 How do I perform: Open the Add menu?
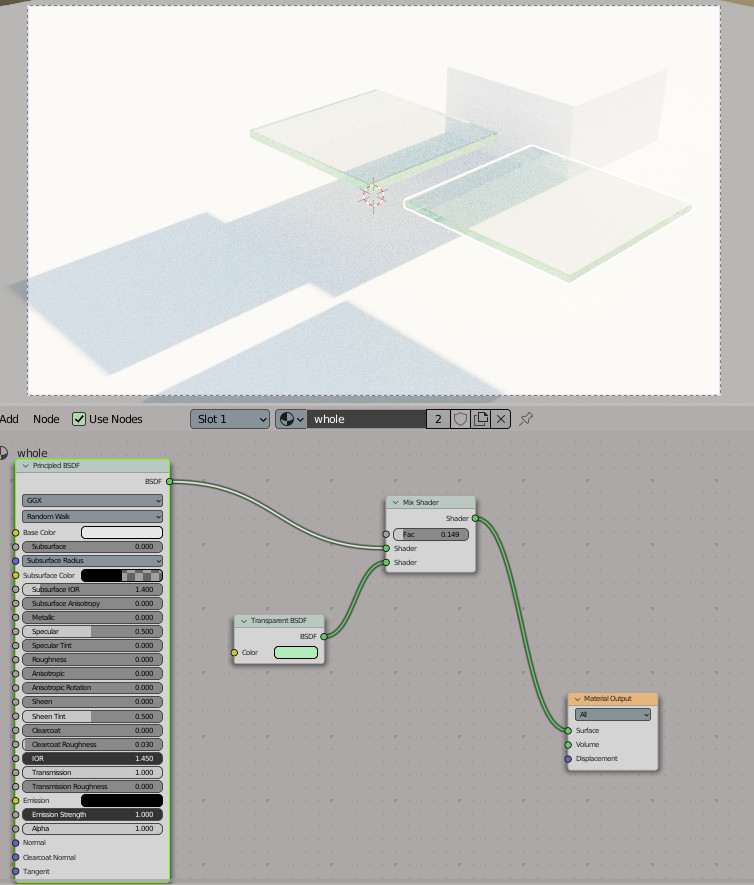coord(9,419)
